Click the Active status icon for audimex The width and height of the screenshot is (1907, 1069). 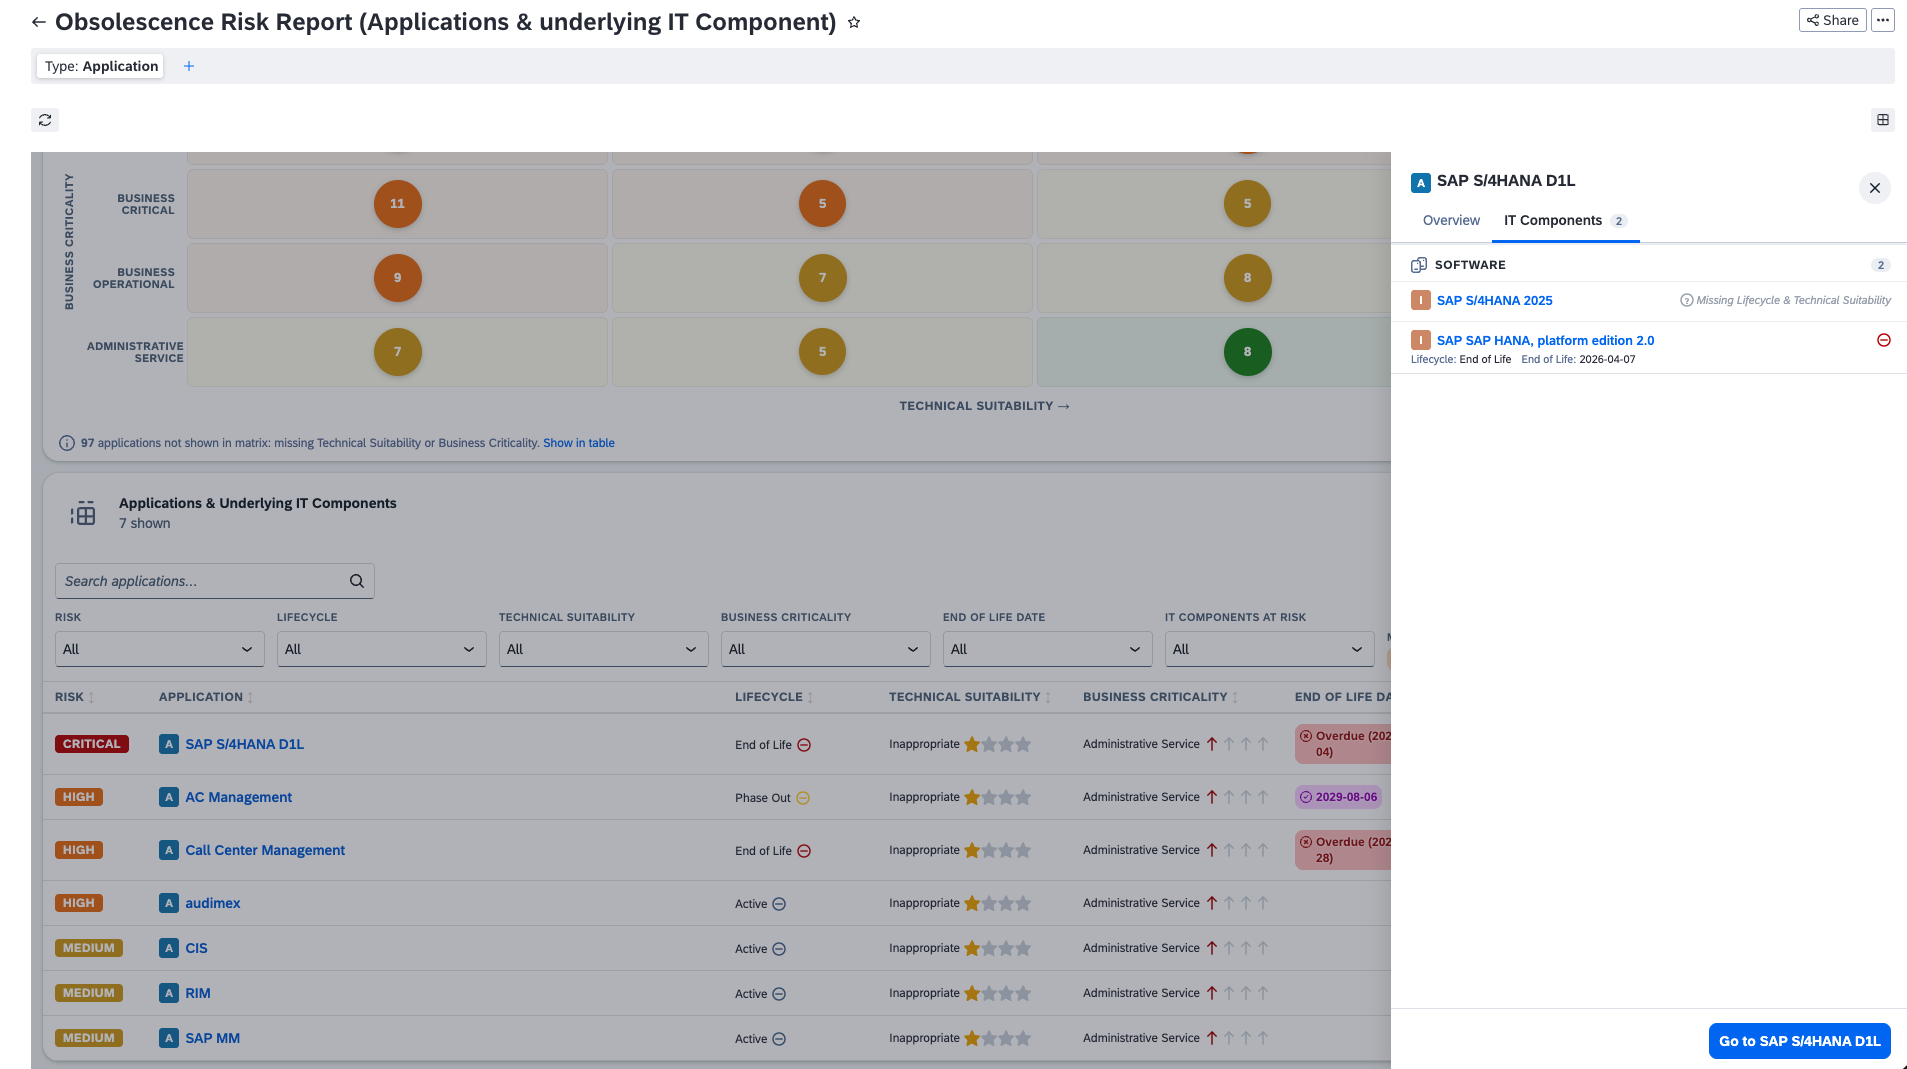coord(779,904)
